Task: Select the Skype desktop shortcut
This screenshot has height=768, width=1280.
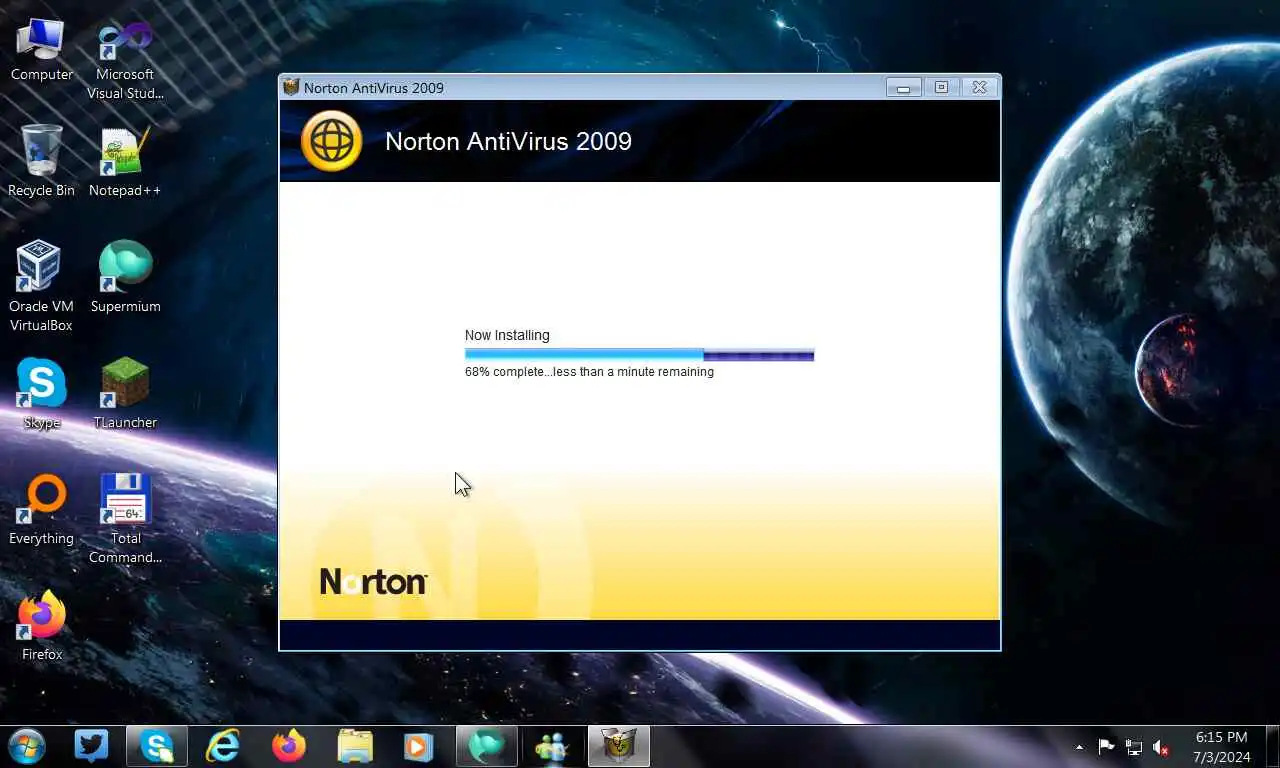Action: click(41, 394)
